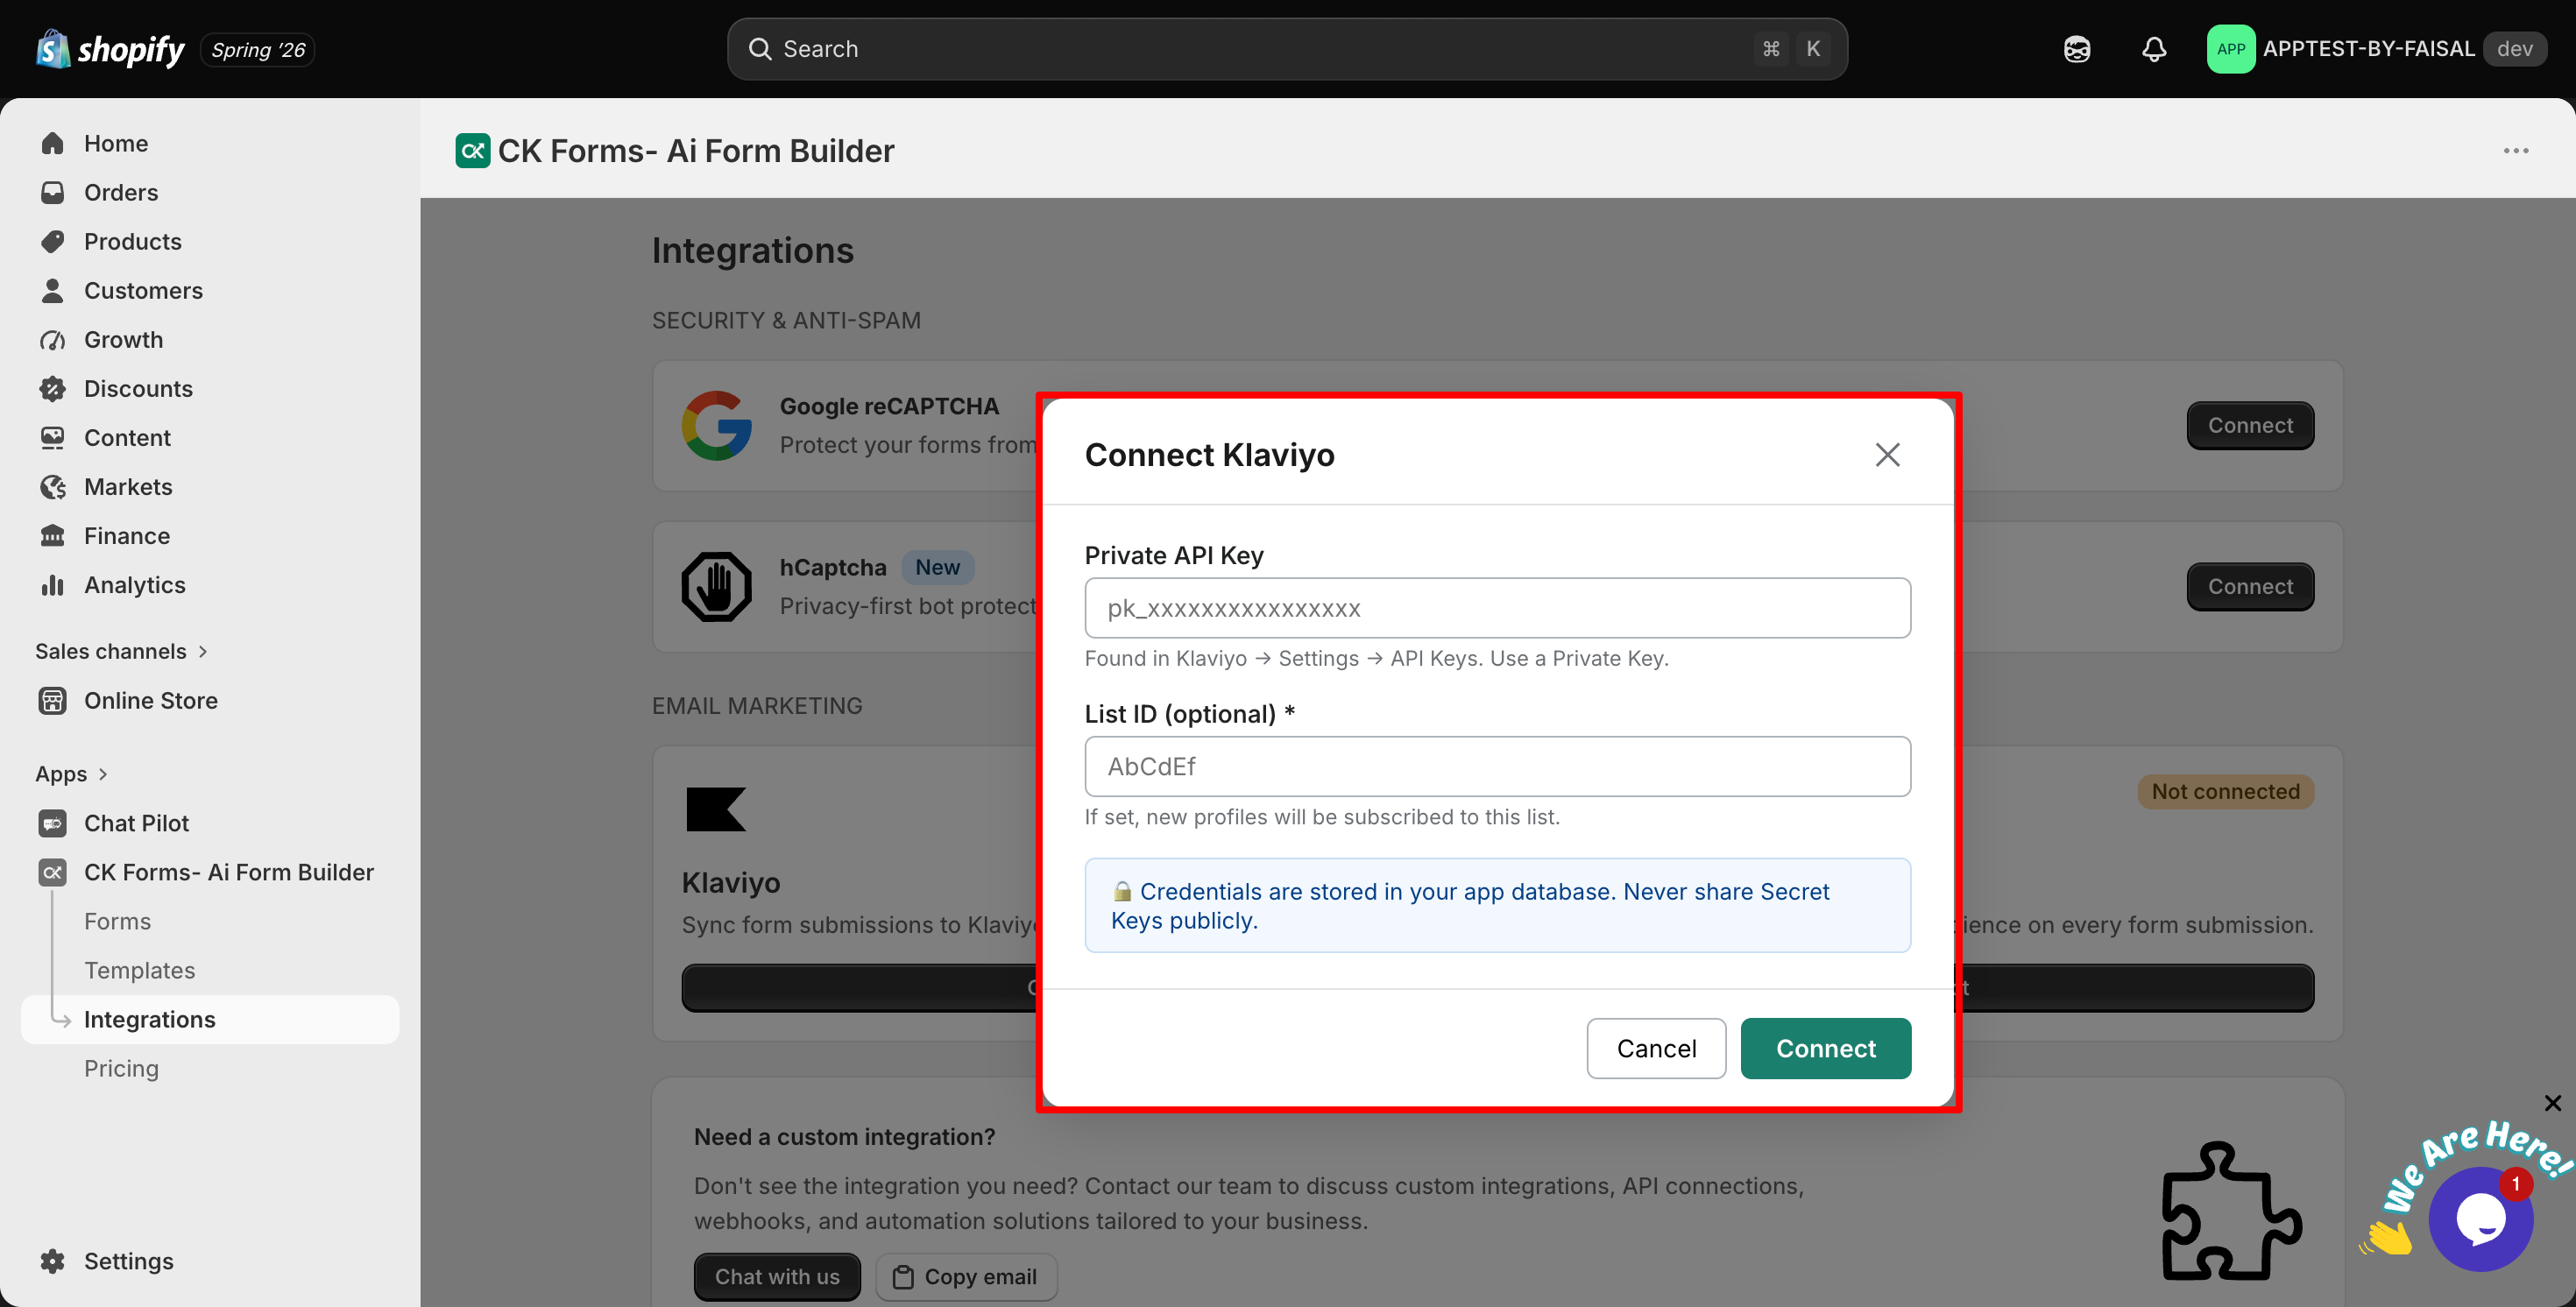Focus the List ID field
This screenshot has width=2576, height=1307.
[1497, 766]
